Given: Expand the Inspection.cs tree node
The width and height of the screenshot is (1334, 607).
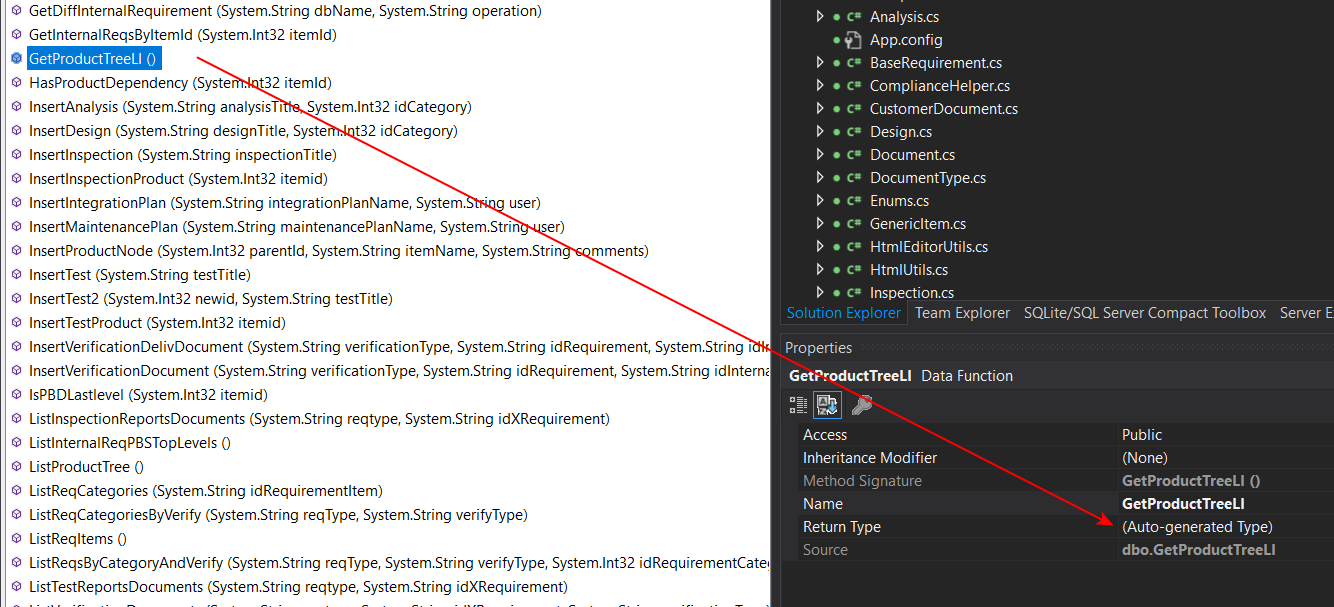Looking at the screenshot, I should (820, 292).
